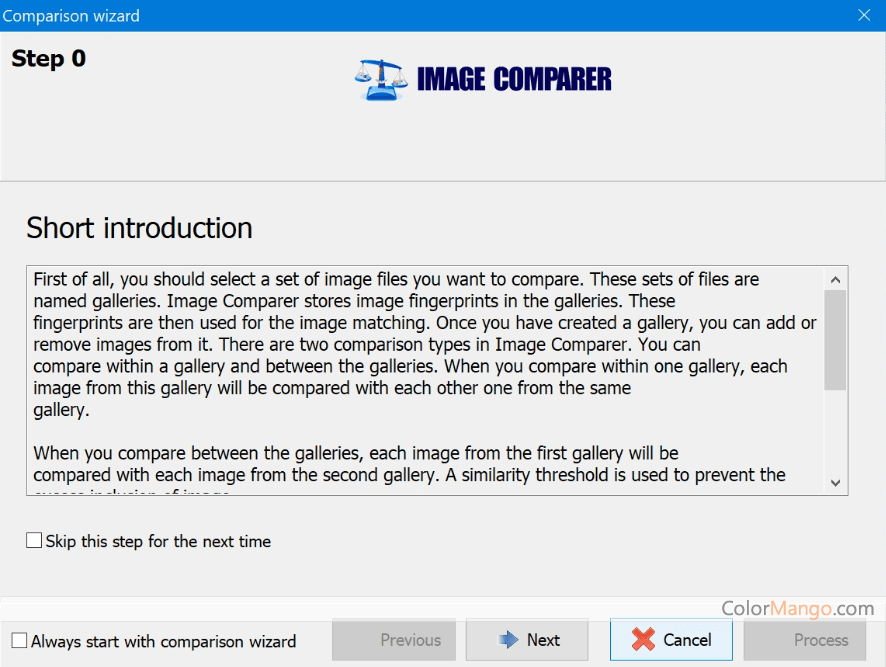Abort the wizard using the Cancel label
This screenshot has height=667, width=886.
point(687,640)
